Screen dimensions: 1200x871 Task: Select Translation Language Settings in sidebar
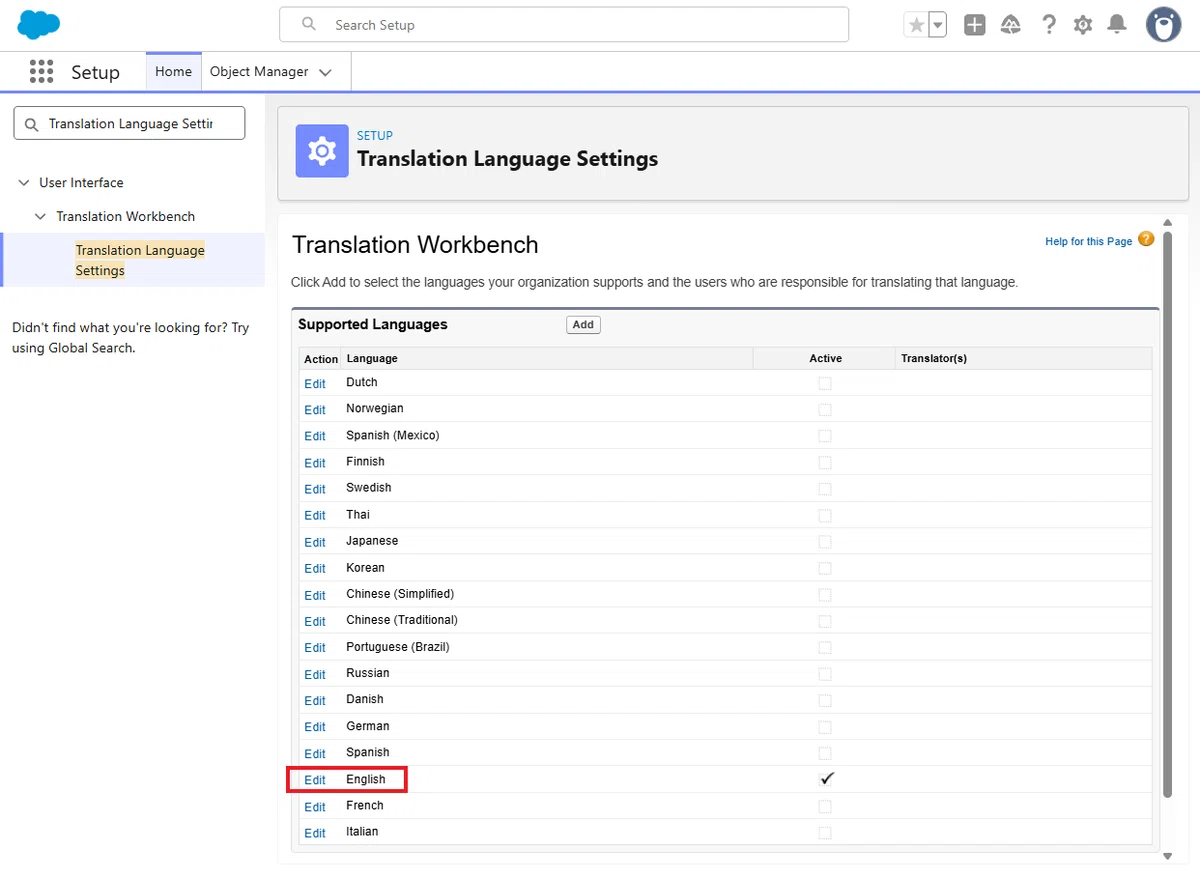point(140,260)
